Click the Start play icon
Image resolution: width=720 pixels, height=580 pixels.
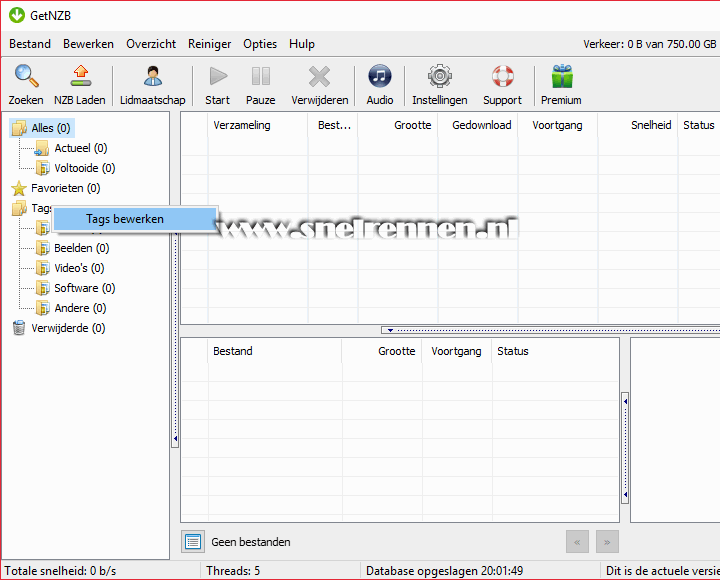pyautogui.click(x=218, y=76)
